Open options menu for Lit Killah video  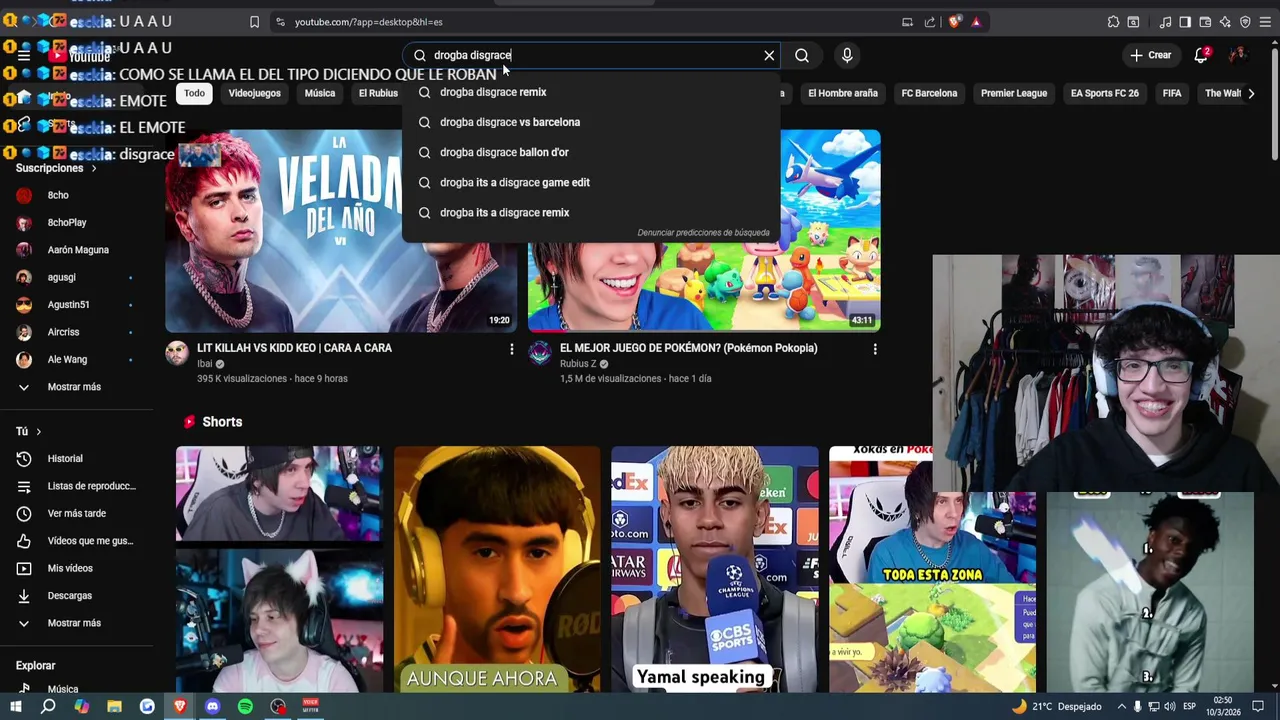512,349
